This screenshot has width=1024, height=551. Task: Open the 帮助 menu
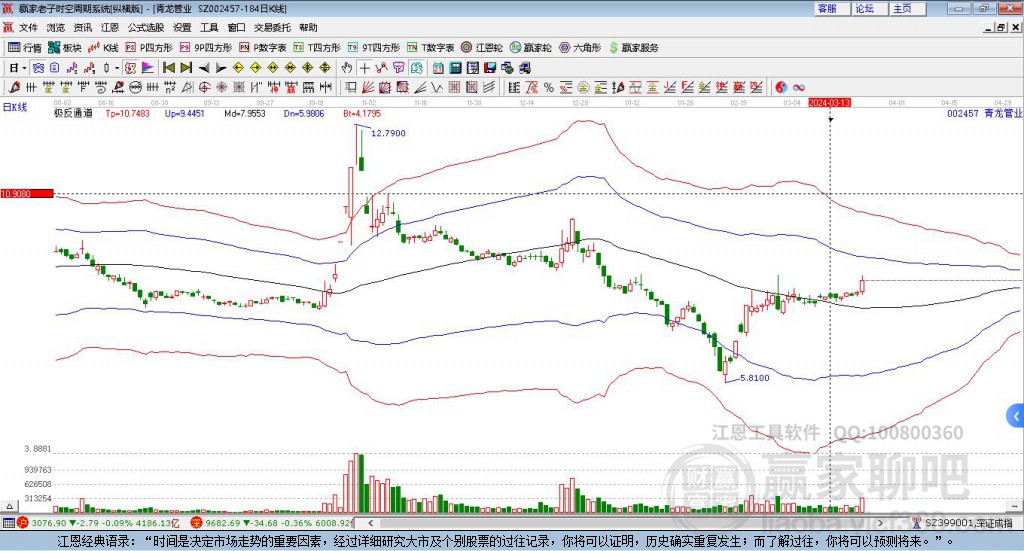pos(308,27)
